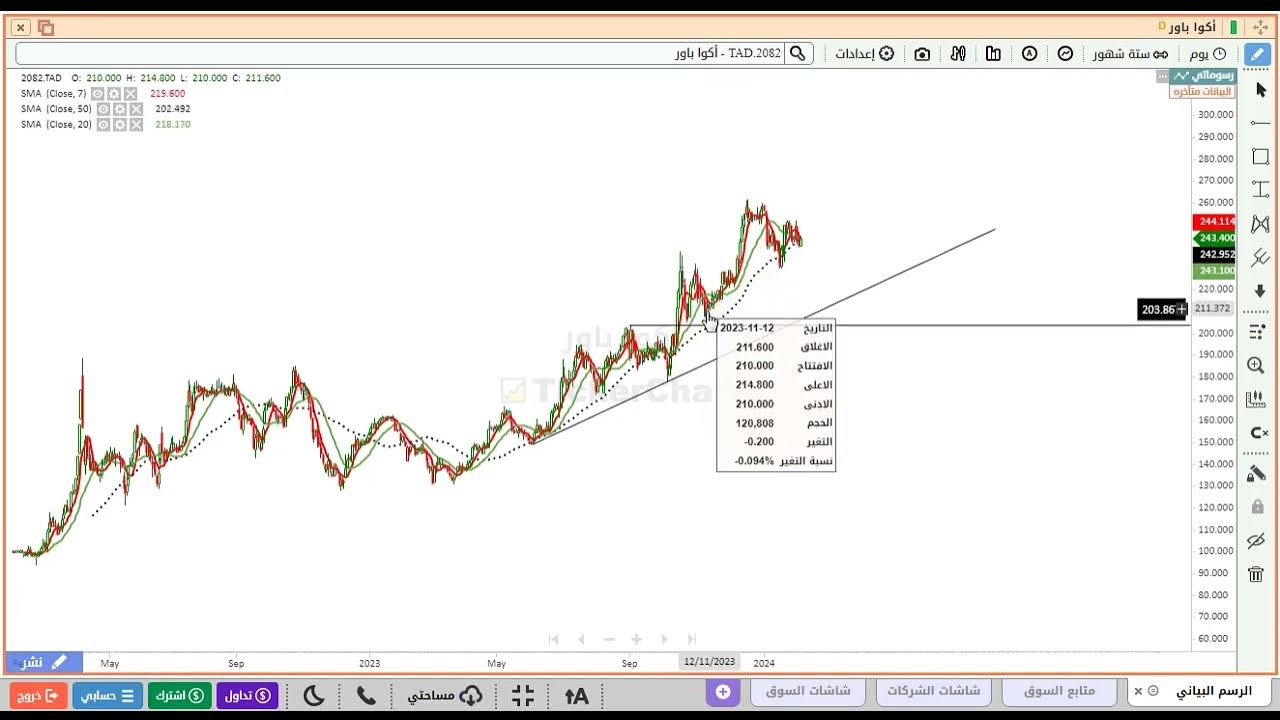
Task: Switch to the متابع السوق tab
Action: tap(1059, 691)
